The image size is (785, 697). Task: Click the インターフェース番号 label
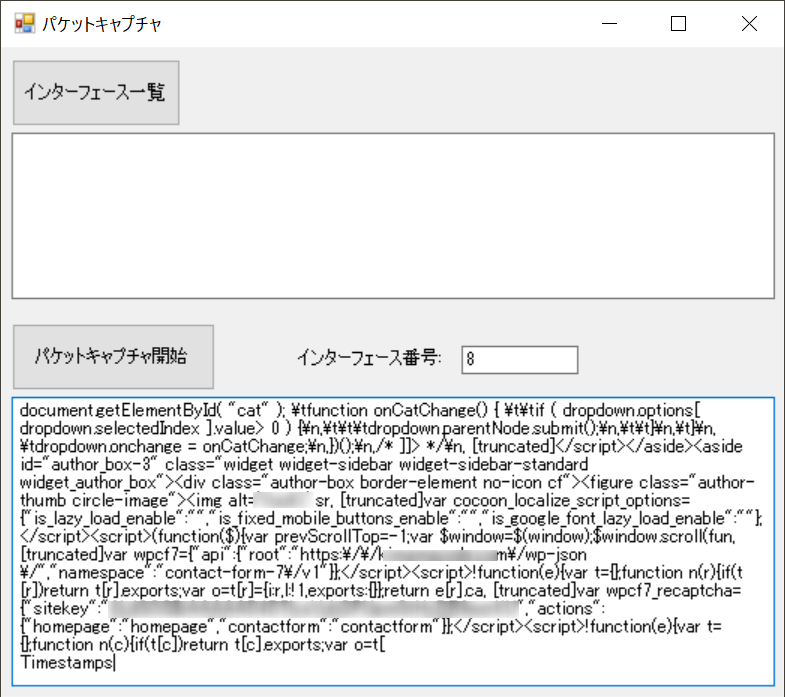coord(369,358)
